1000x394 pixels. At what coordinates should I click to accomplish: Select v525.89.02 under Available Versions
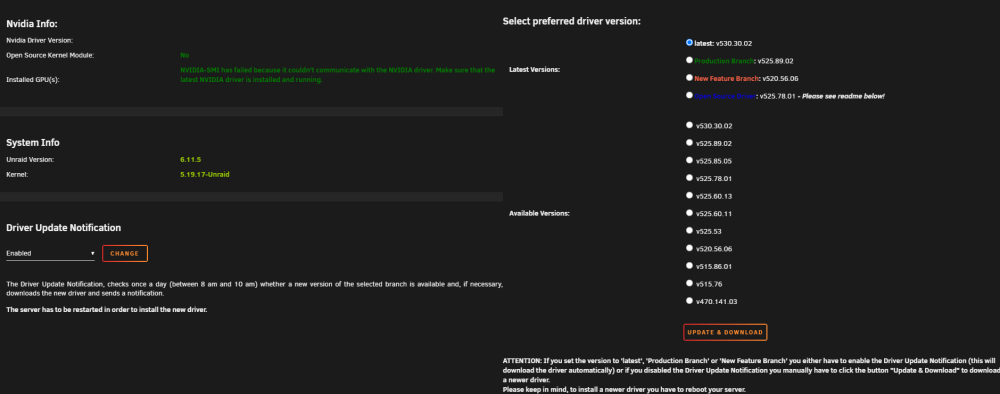689,143
